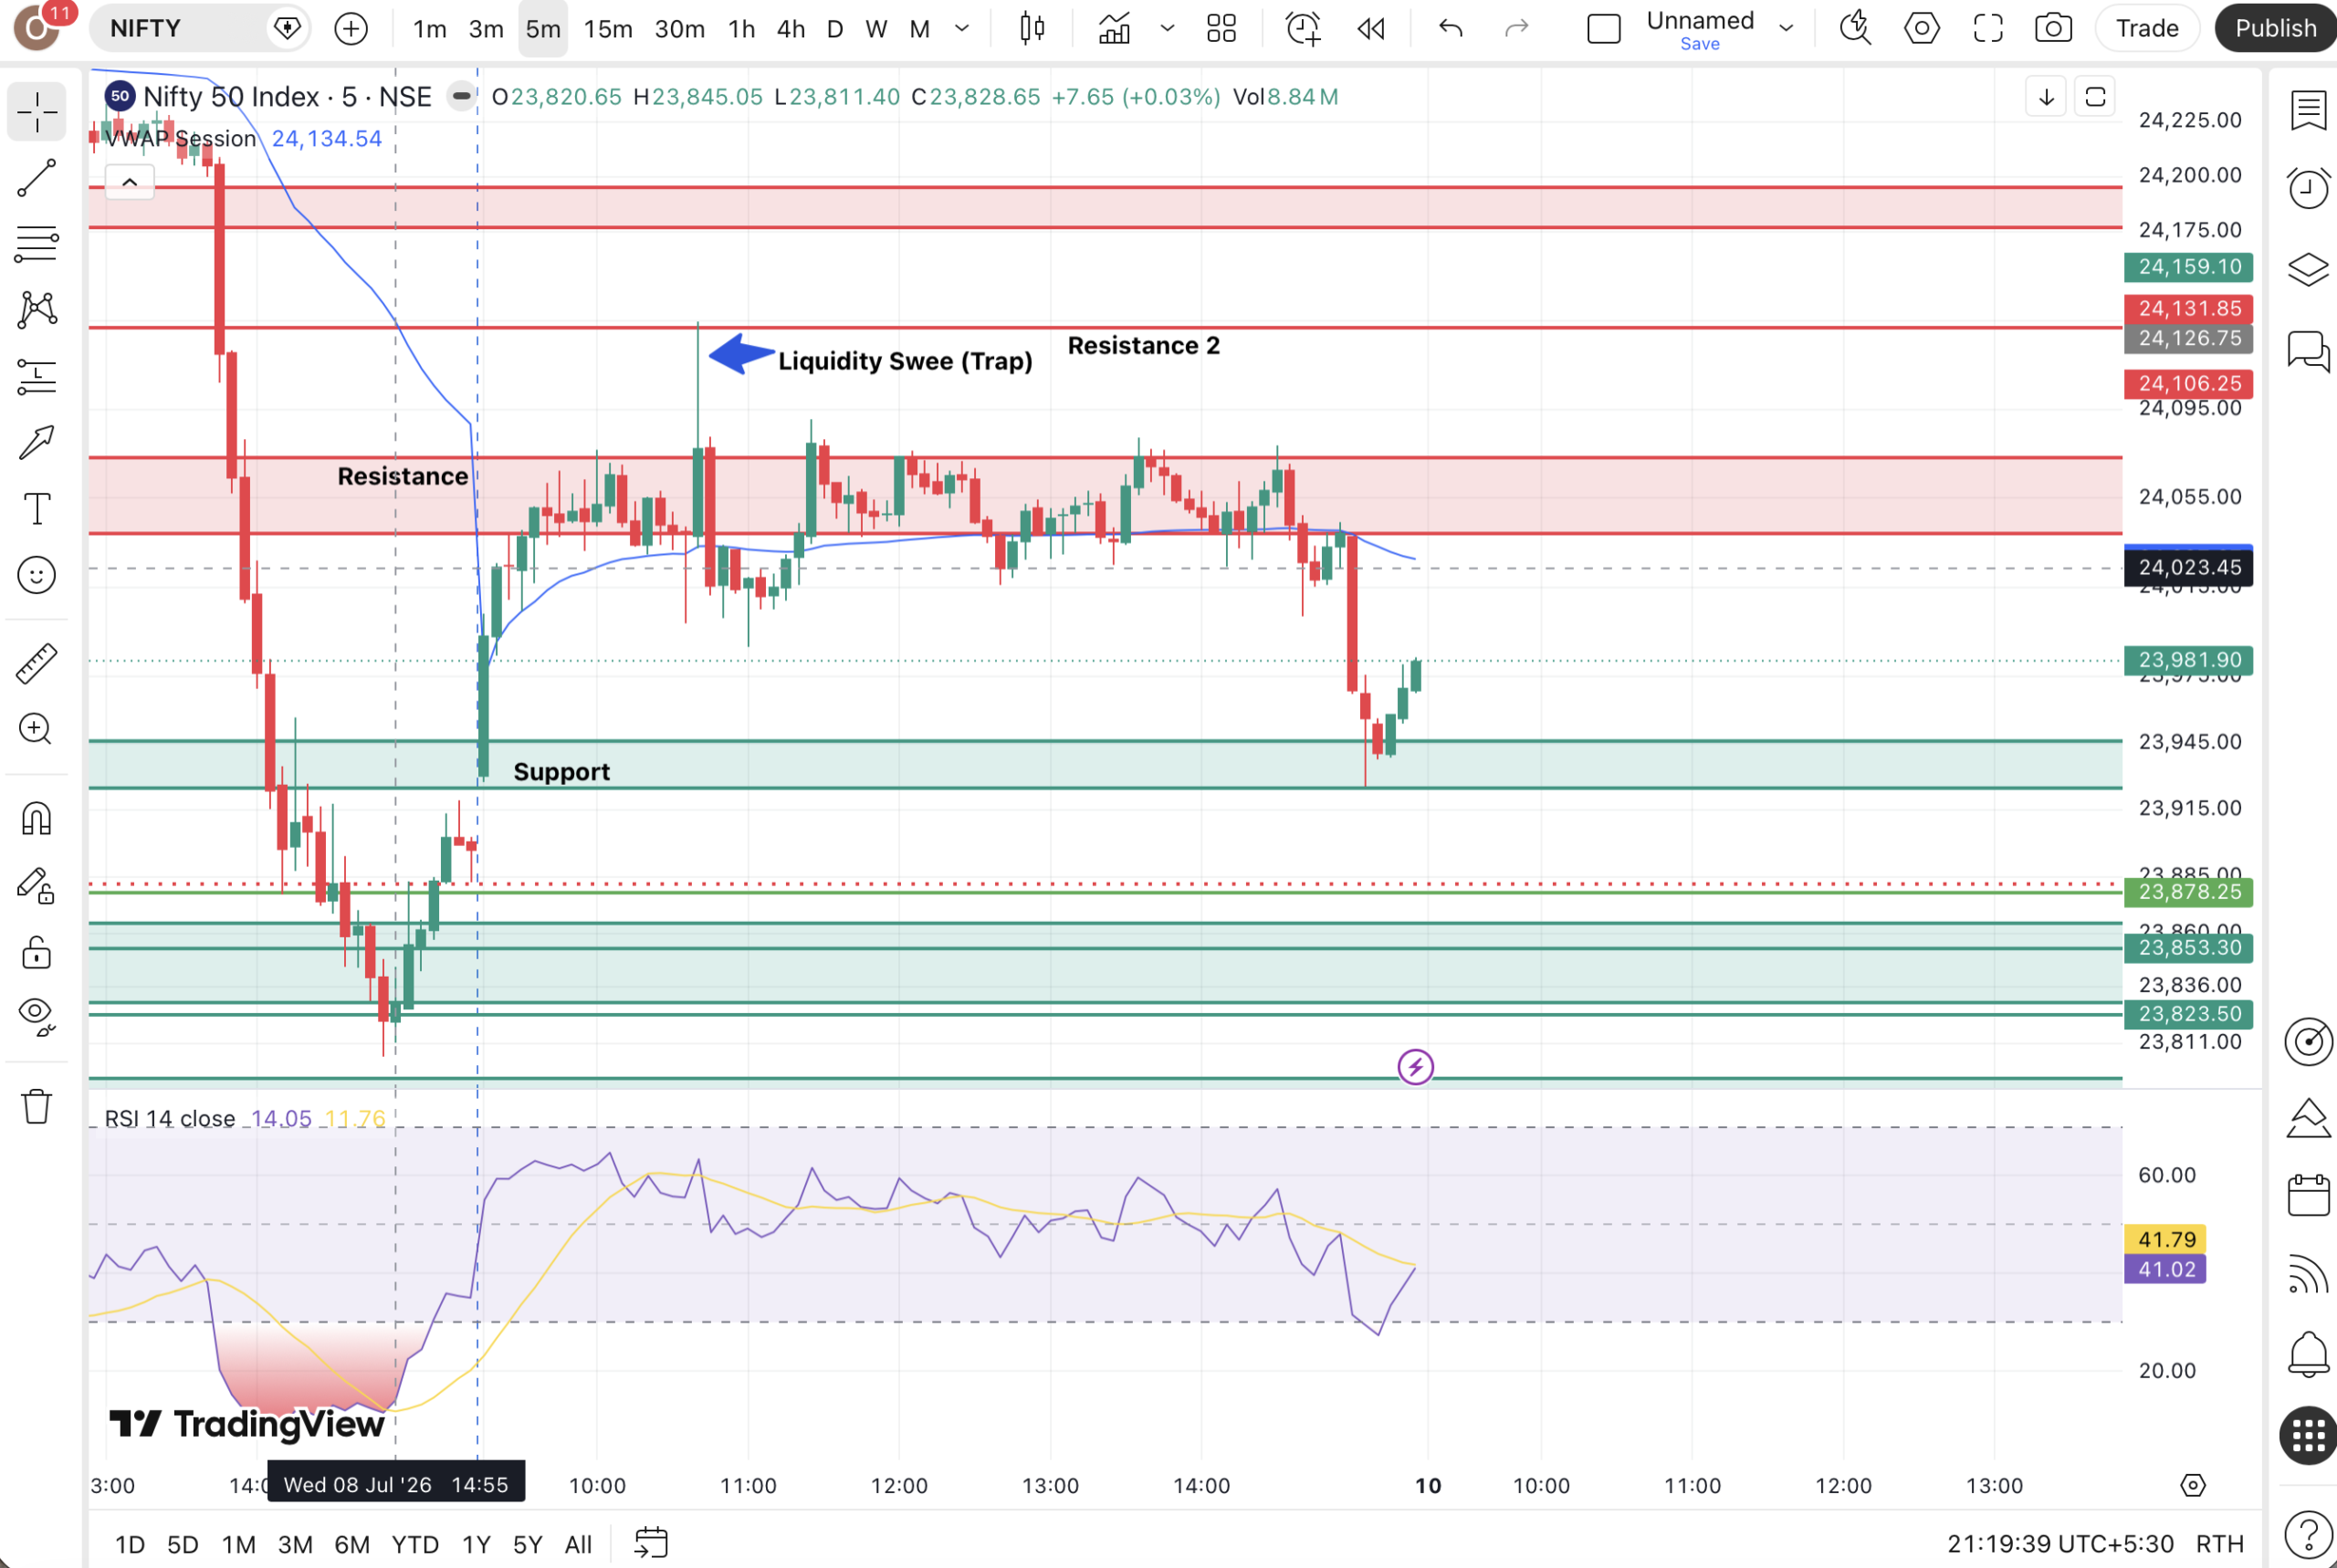This screenshot has height=1568, width=2337.
Task: Start bar replay mode
Action: (1371, 28)
